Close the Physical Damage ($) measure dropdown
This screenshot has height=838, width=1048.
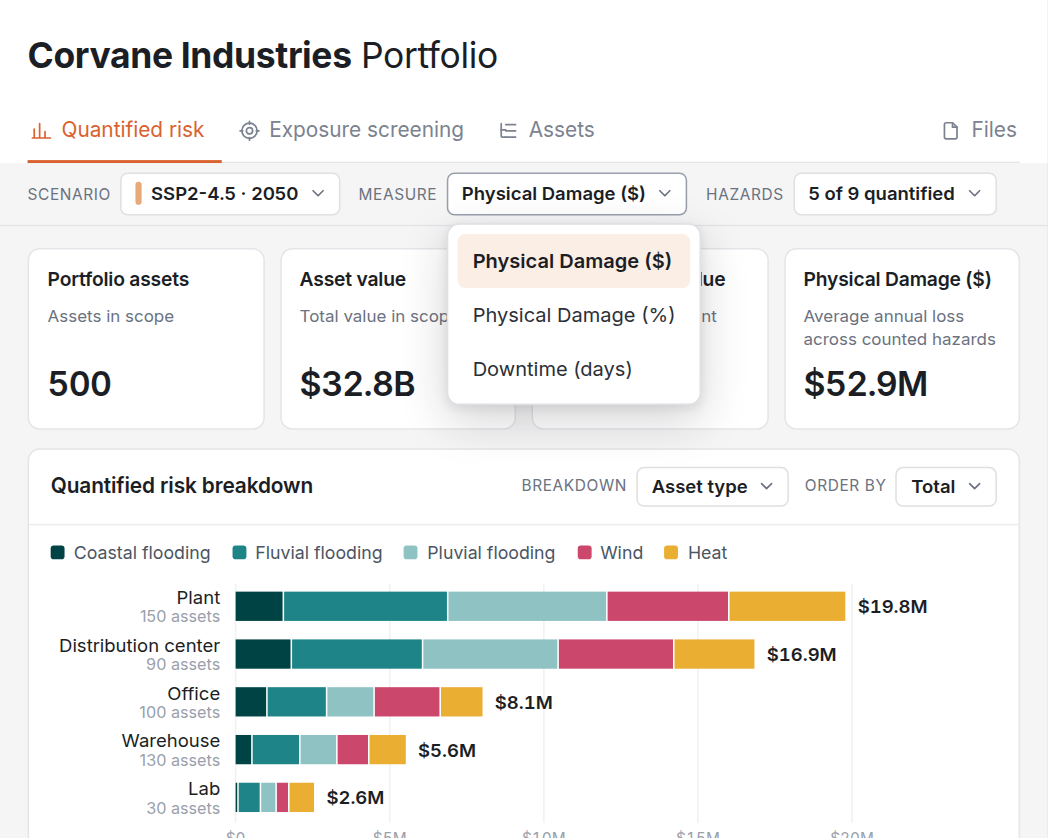[x=567, y=194]
